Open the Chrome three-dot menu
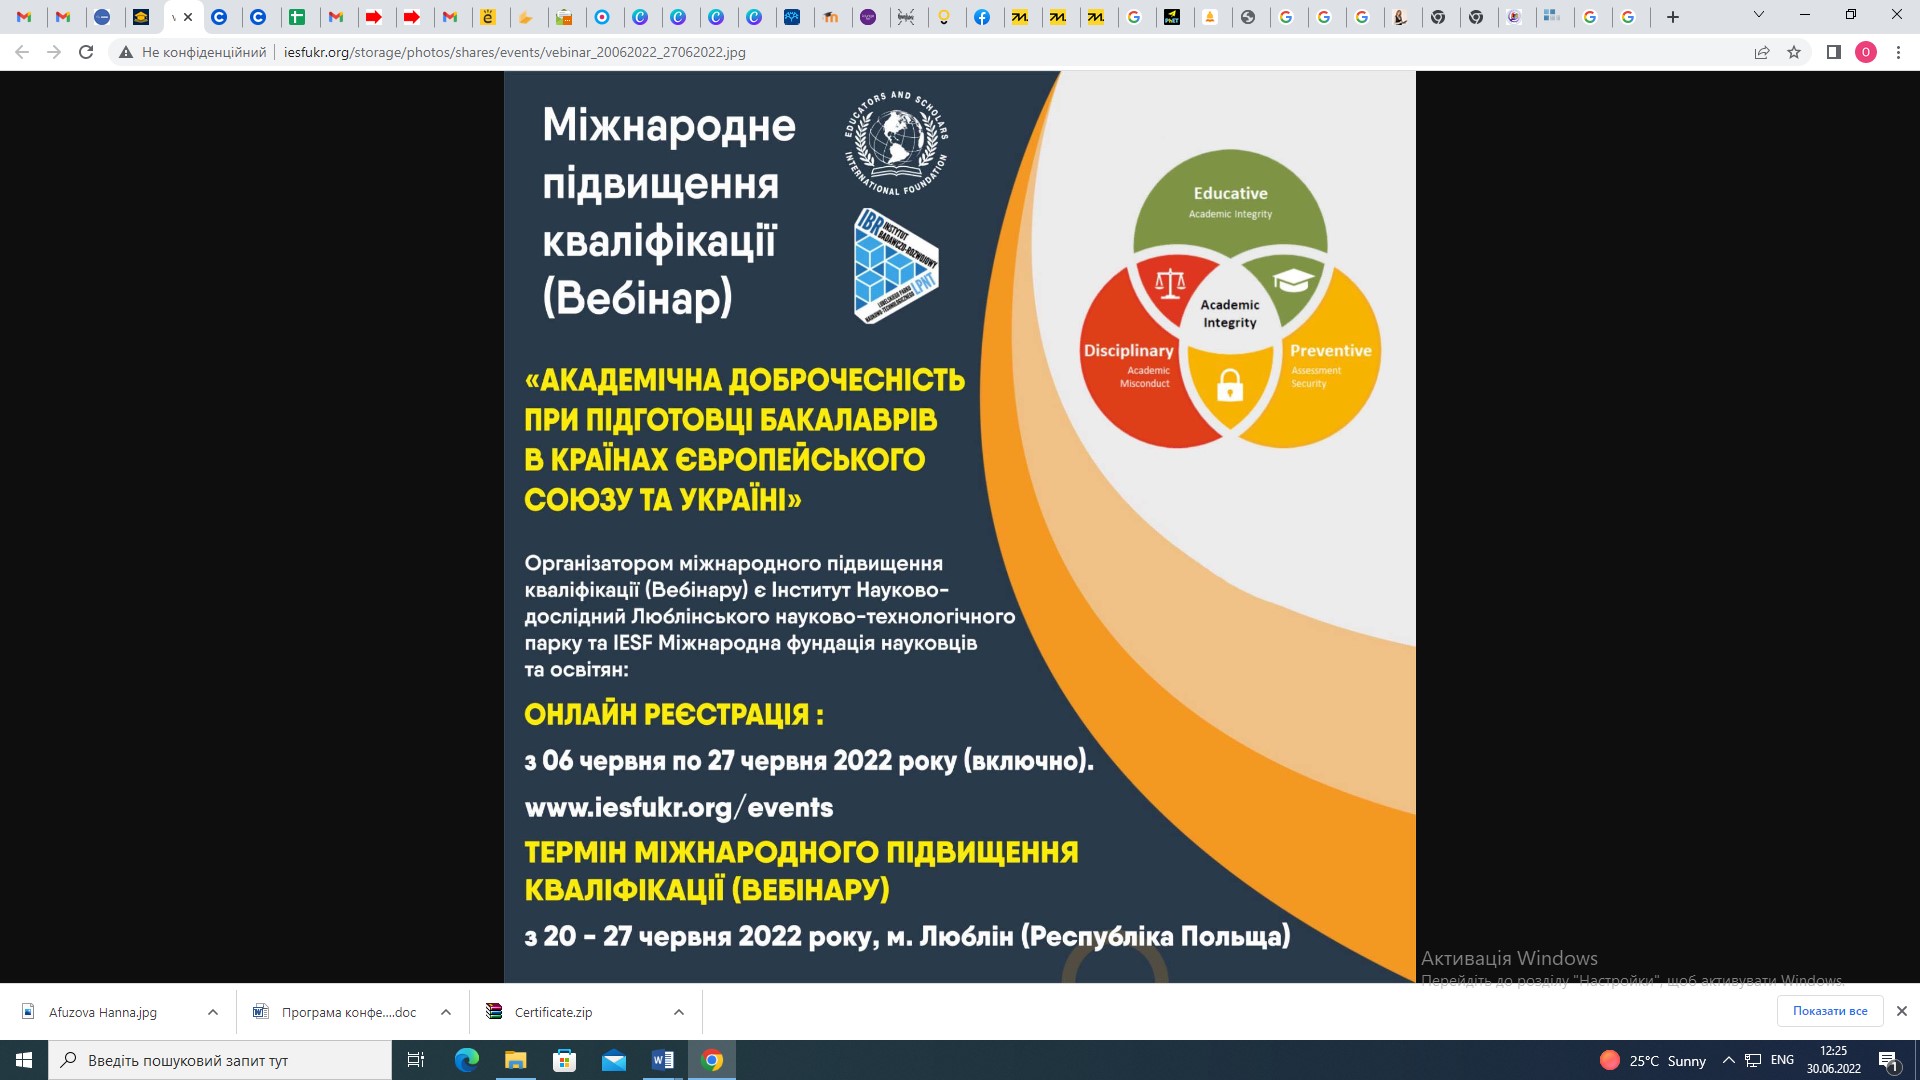The height and width of the screenshot is (1080, 1920). tap(1898, 52)
